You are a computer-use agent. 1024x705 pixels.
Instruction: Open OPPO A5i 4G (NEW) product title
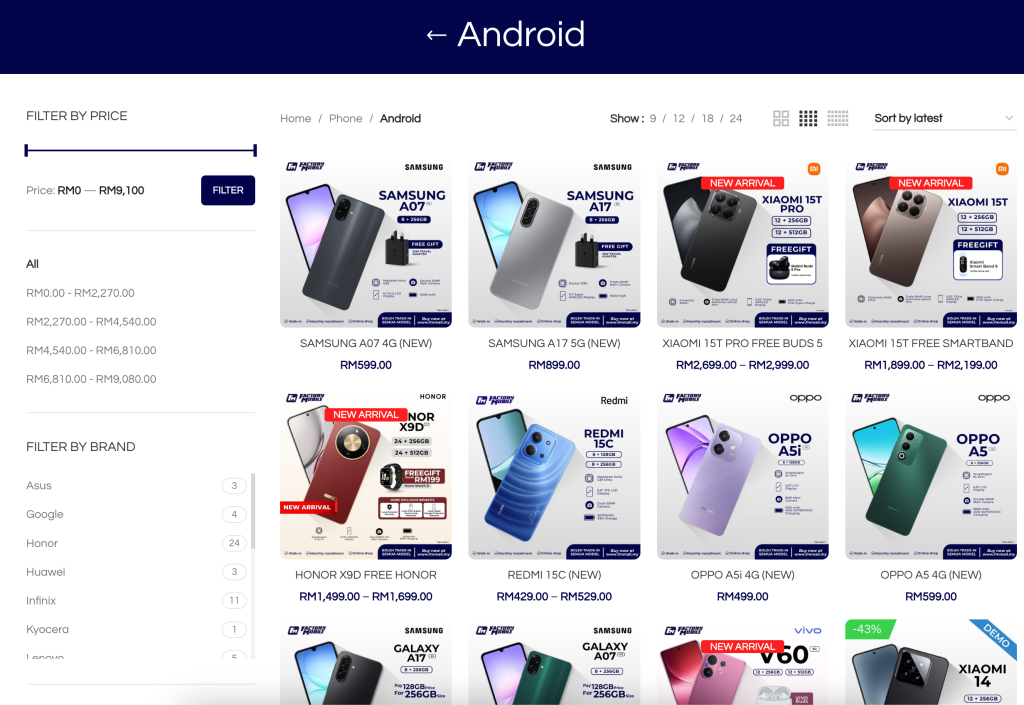743,575
